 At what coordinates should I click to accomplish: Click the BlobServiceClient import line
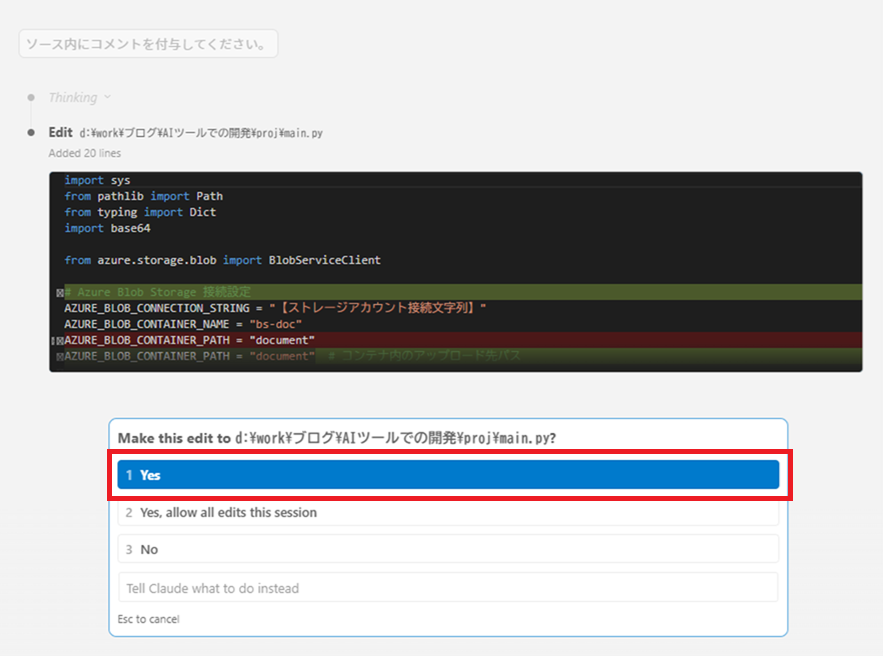(222, 260)
